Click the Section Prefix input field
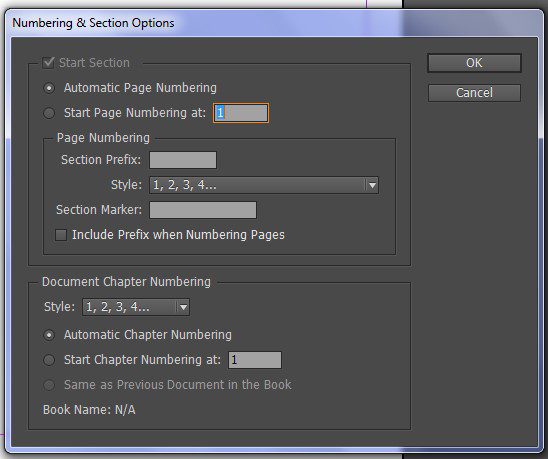The height and width of the screenshot is (459, 548). [183, 160]
